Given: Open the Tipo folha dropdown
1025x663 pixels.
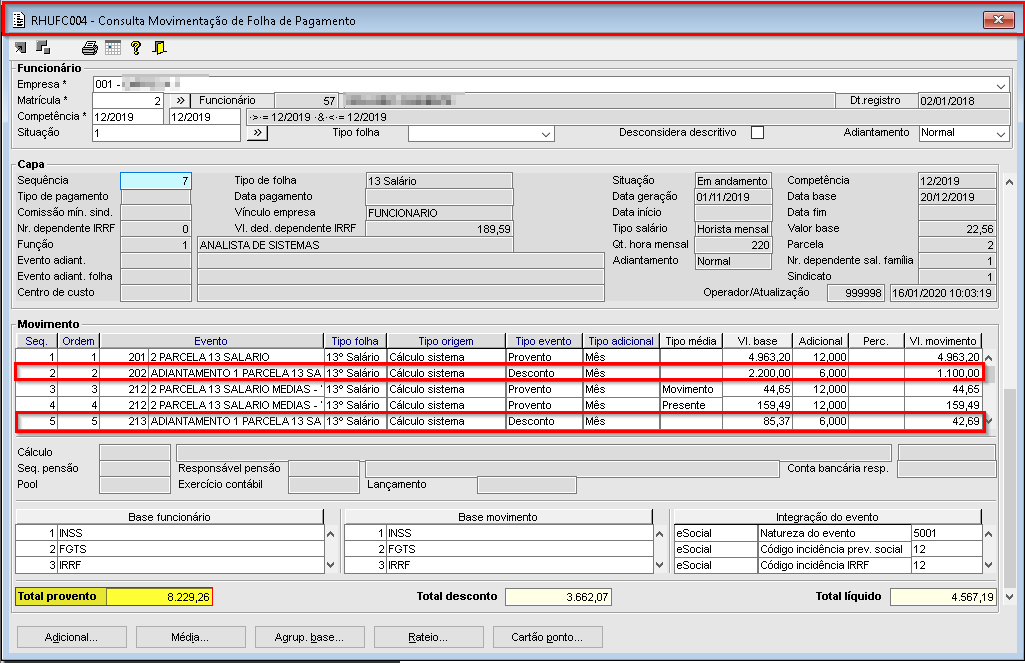Looking at the screenshot, I should [x=546, y=134].
